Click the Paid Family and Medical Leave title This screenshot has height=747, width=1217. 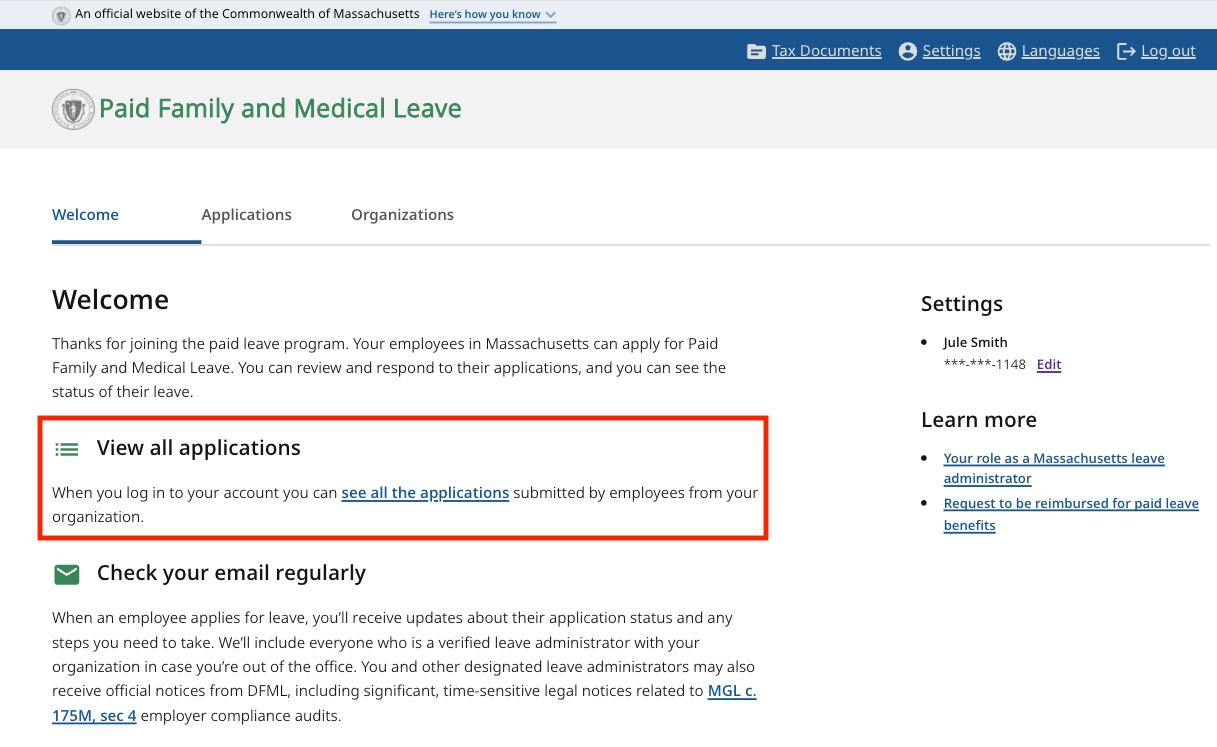[280, 109]
